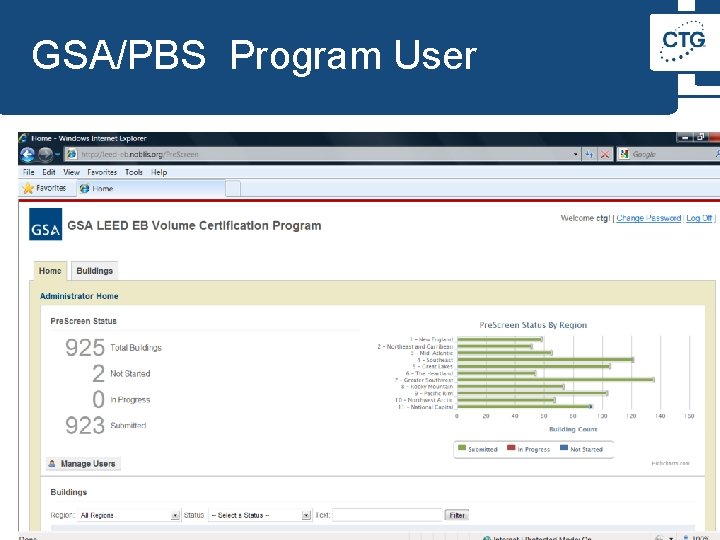The width and height of the screenshot is (720, 540).
Task: Click the 925 Total Buildings count
Action: coord(85,348)
